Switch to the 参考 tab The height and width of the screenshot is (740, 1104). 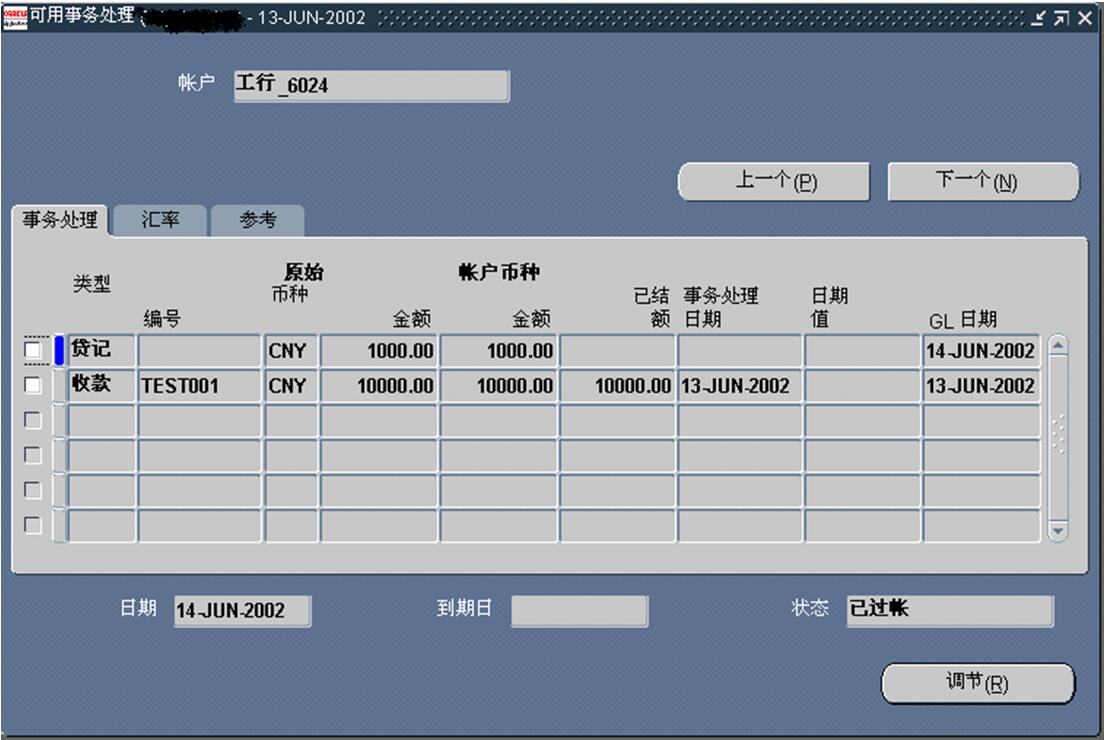click(x=257, y=221)
